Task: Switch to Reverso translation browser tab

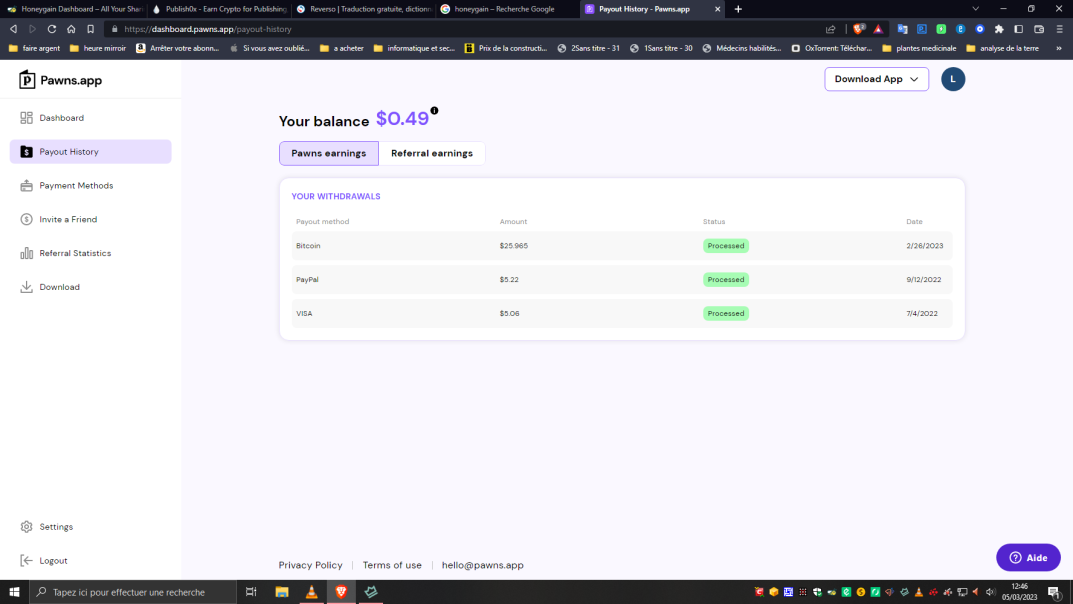Action: click(365, 9)
